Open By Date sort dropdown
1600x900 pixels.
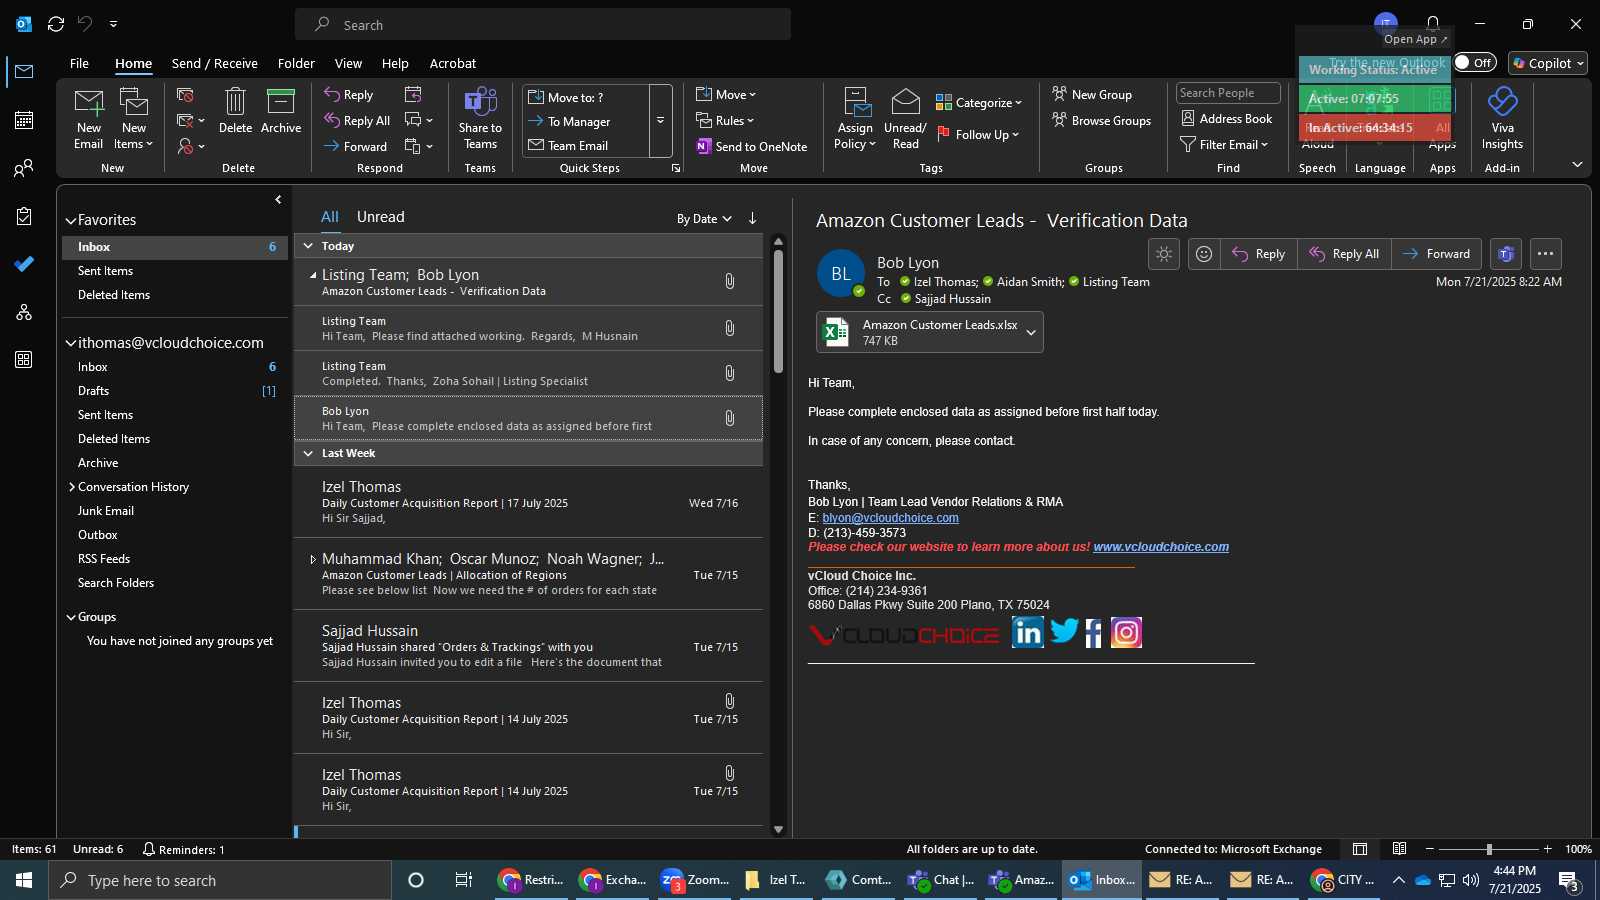(x=704, y=219)
